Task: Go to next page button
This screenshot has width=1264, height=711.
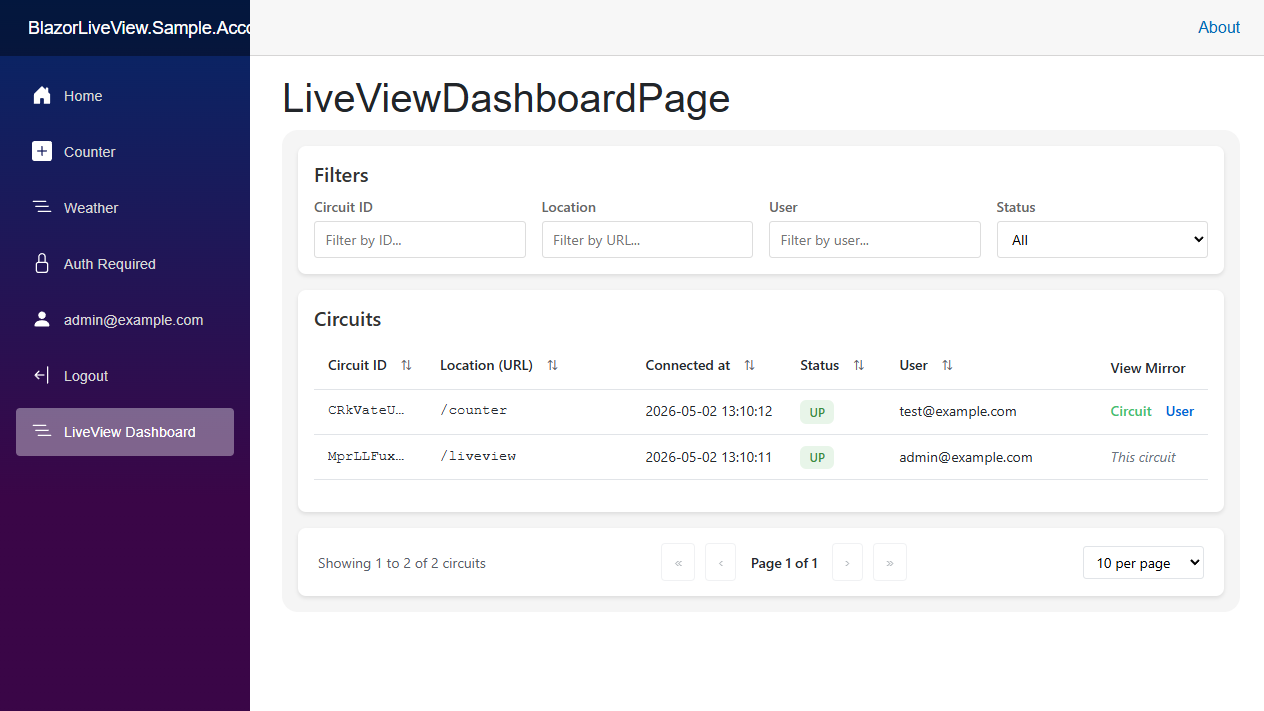Action: pyautogui.click(x=847, y=562)
